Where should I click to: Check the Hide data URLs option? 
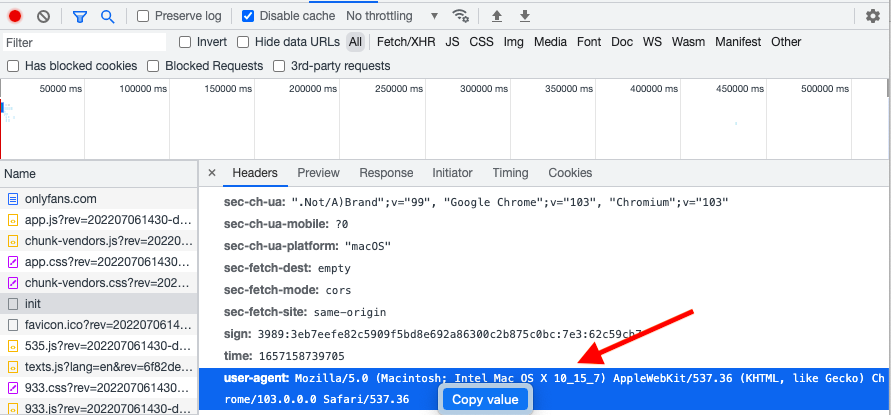point(244,42)
